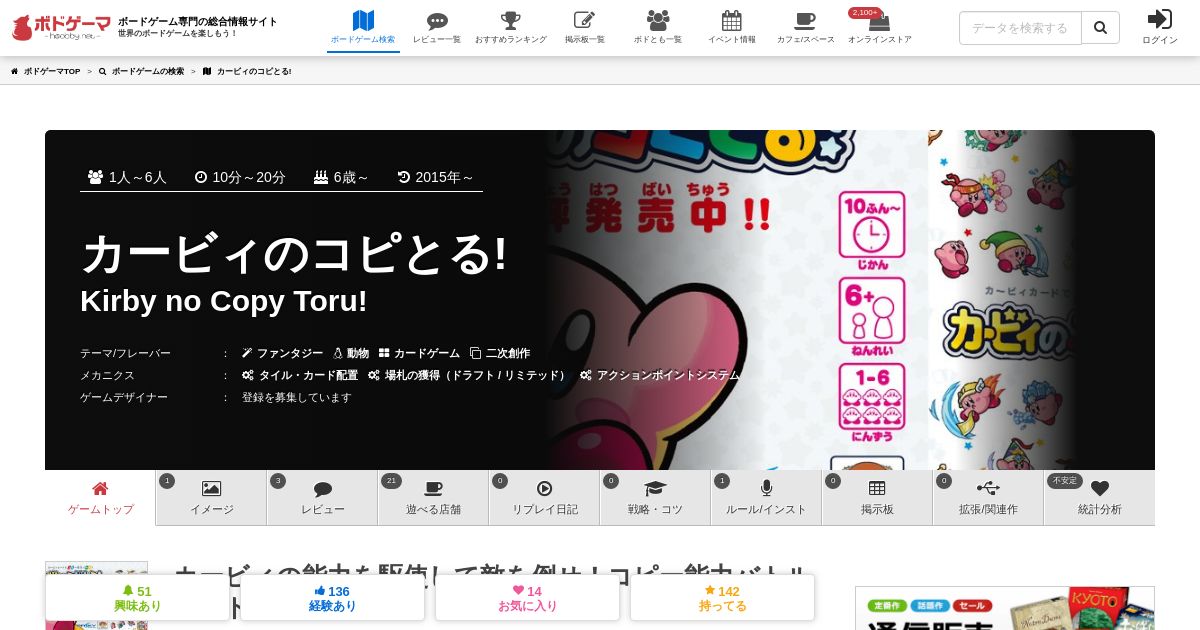Click the 持ってる star button
1200x630 pixels.
pyautogui.click(x=722, y=598)
